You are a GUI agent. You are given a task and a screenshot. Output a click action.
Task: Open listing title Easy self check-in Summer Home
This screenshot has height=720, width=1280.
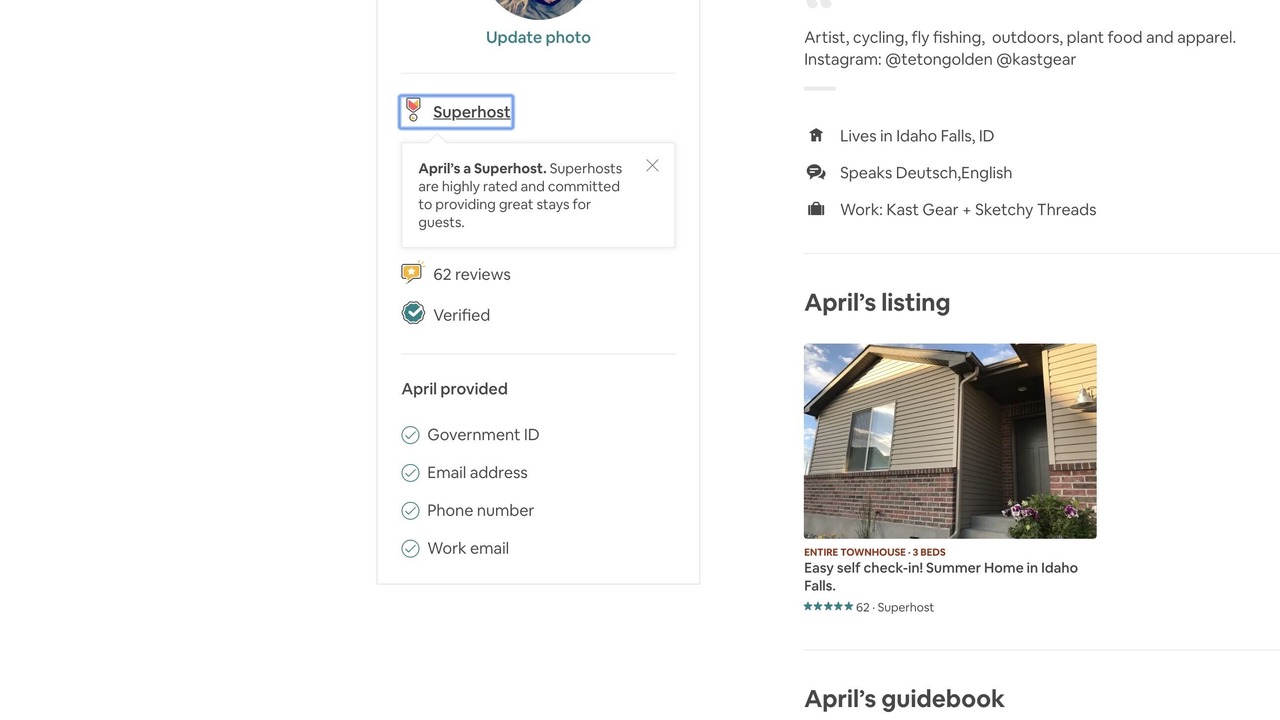click(x=940, y=576)
